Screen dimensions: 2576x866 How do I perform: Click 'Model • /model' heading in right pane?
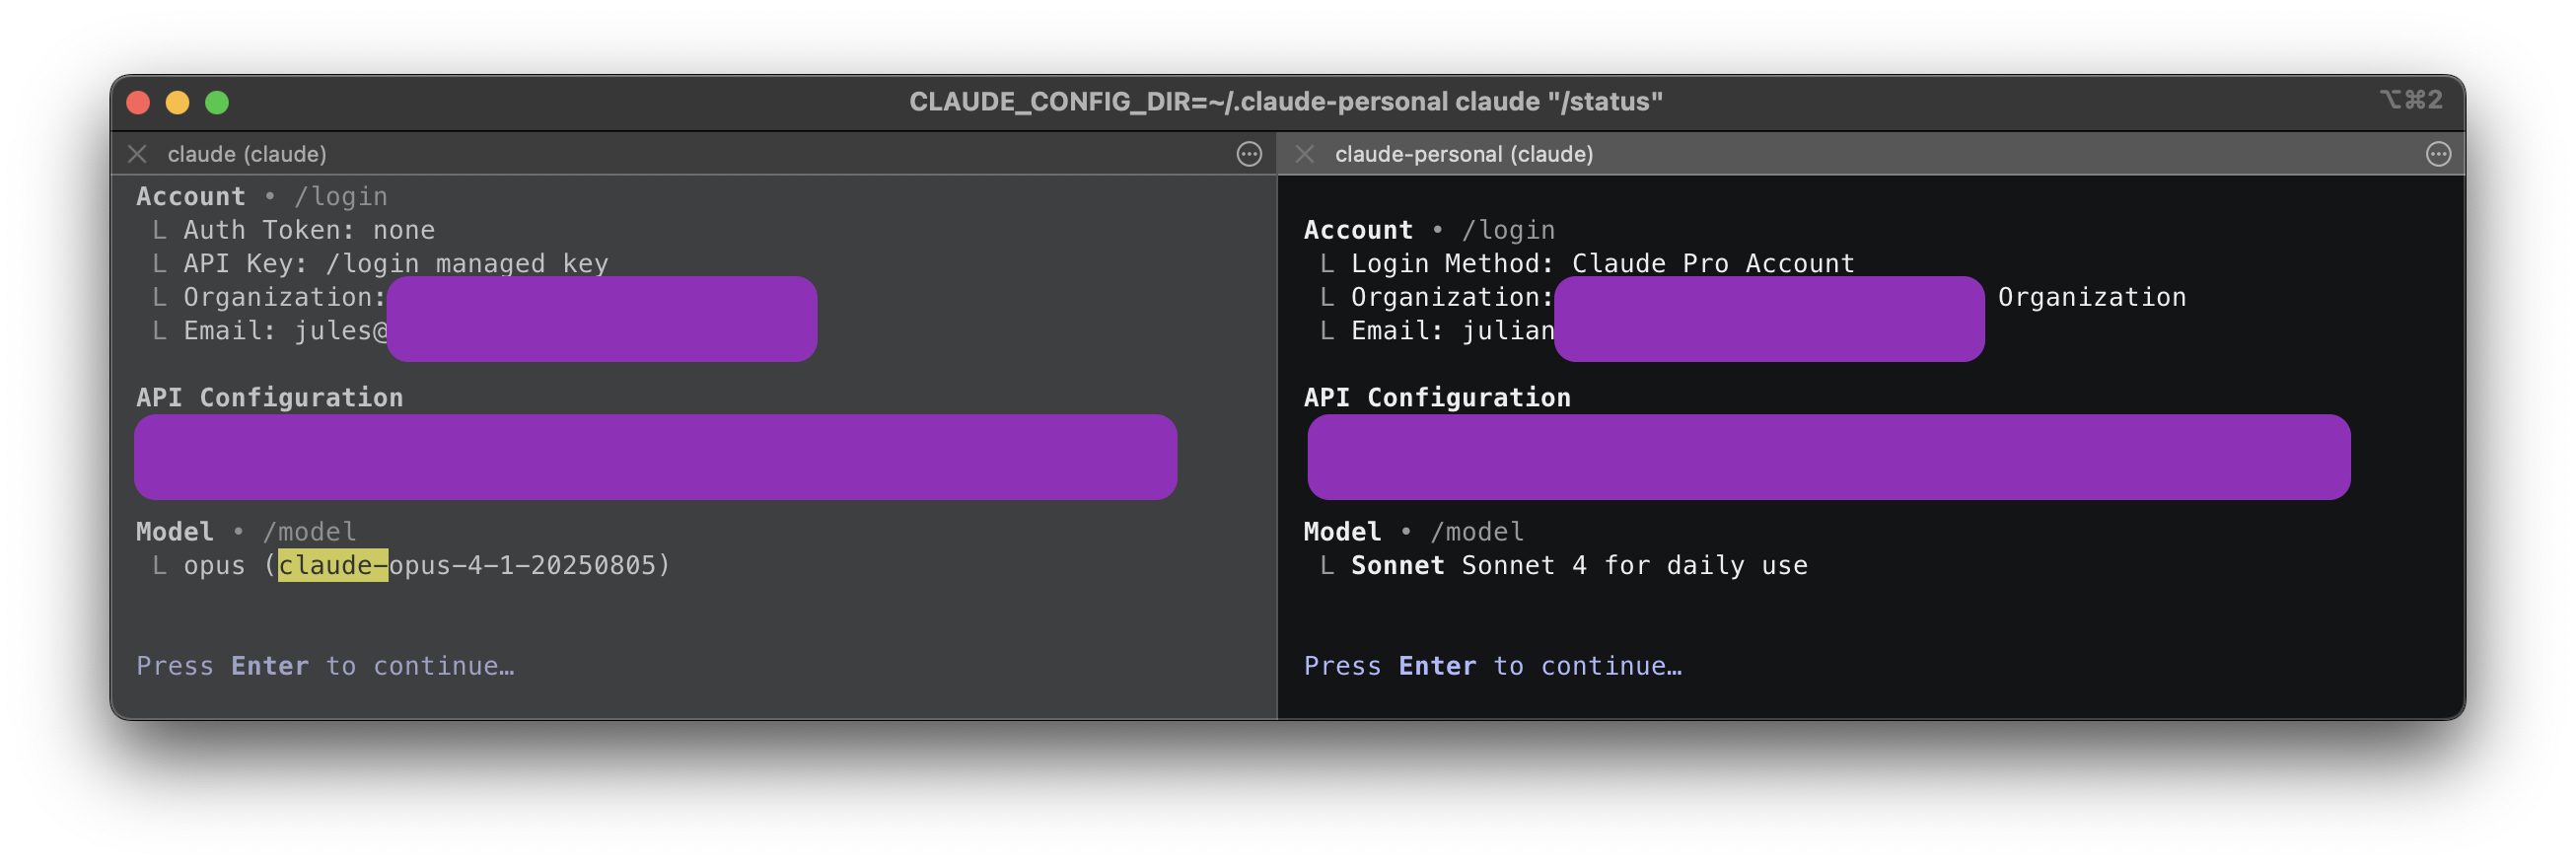coord(1413,532)
